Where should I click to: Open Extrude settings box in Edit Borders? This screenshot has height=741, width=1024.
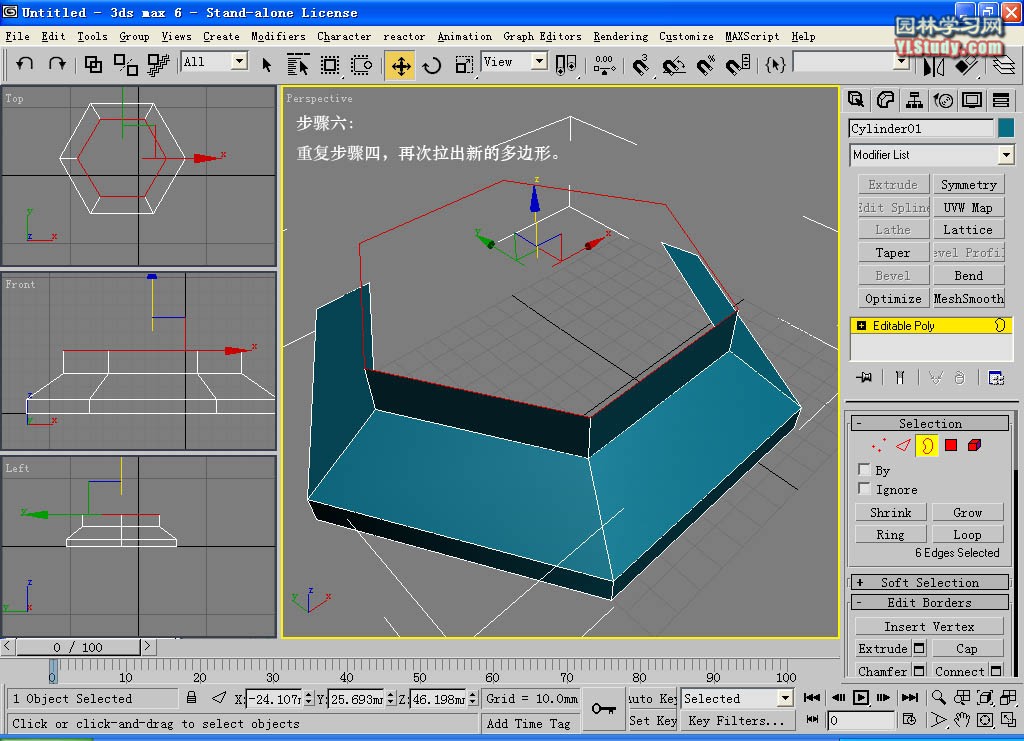pyautogui.click(x=919, y=648)
